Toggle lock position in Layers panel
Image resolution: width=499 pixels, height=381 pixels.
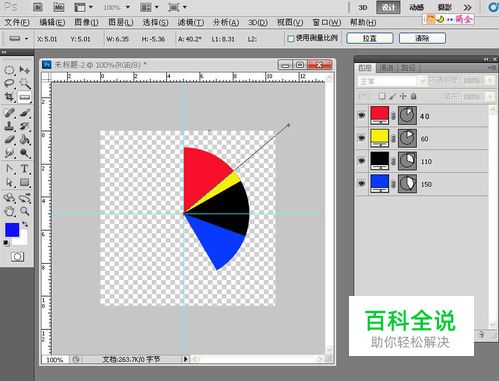click(403, 96)
